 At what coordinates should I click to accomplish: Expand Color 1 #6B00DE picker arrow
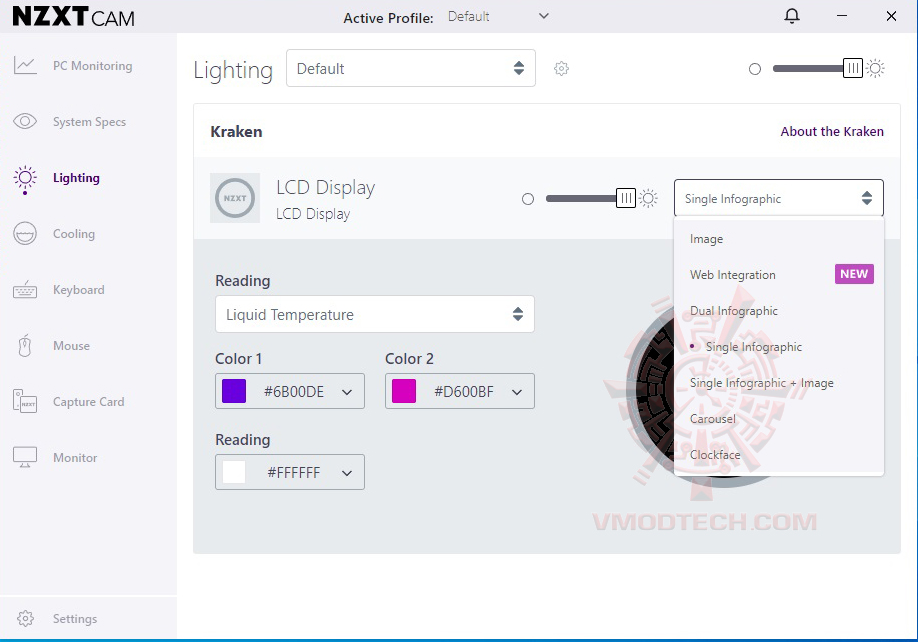(x=347, y=392)
